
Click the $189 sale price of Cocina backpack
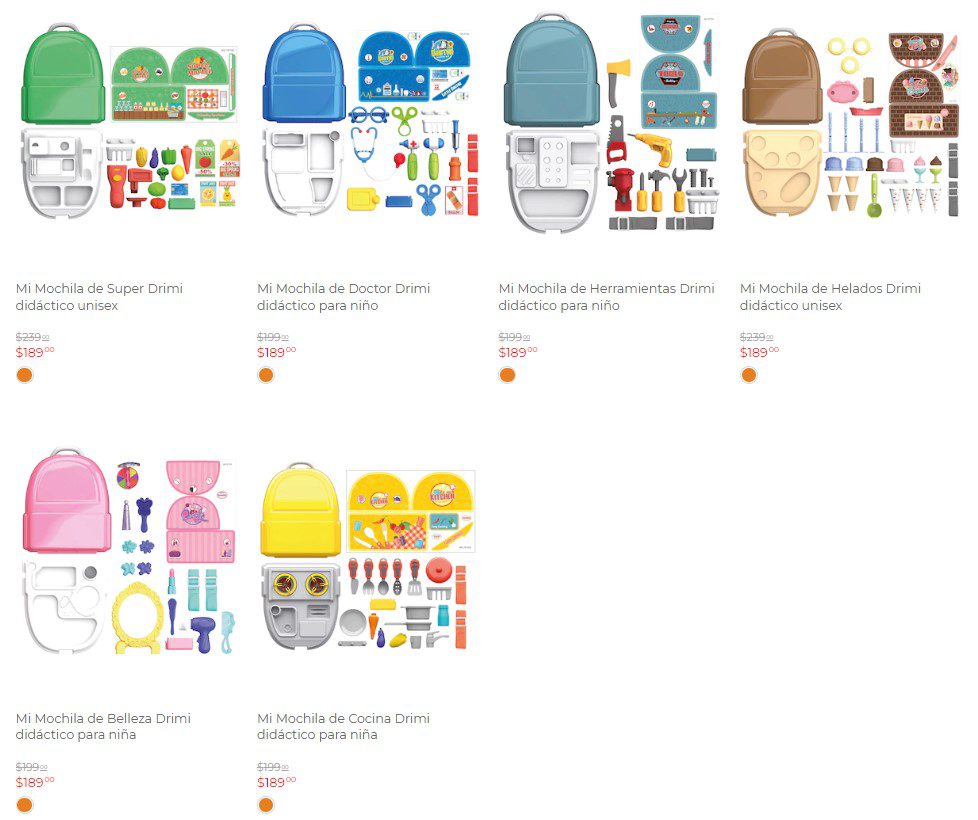pos(276,782)
